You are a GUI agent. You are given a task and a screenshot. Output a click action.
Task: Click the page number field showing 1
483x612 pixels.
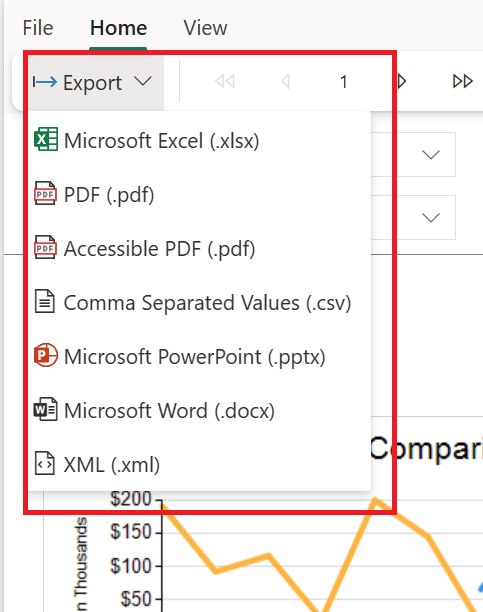coord(343,82)
